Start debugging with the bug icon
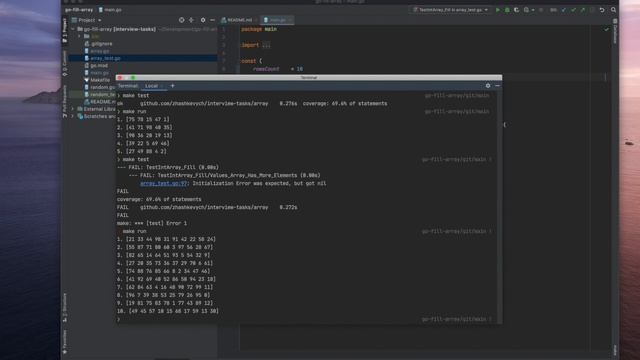Image resolution: width=640 pixels, height=360 pixels. click(507, 10)
